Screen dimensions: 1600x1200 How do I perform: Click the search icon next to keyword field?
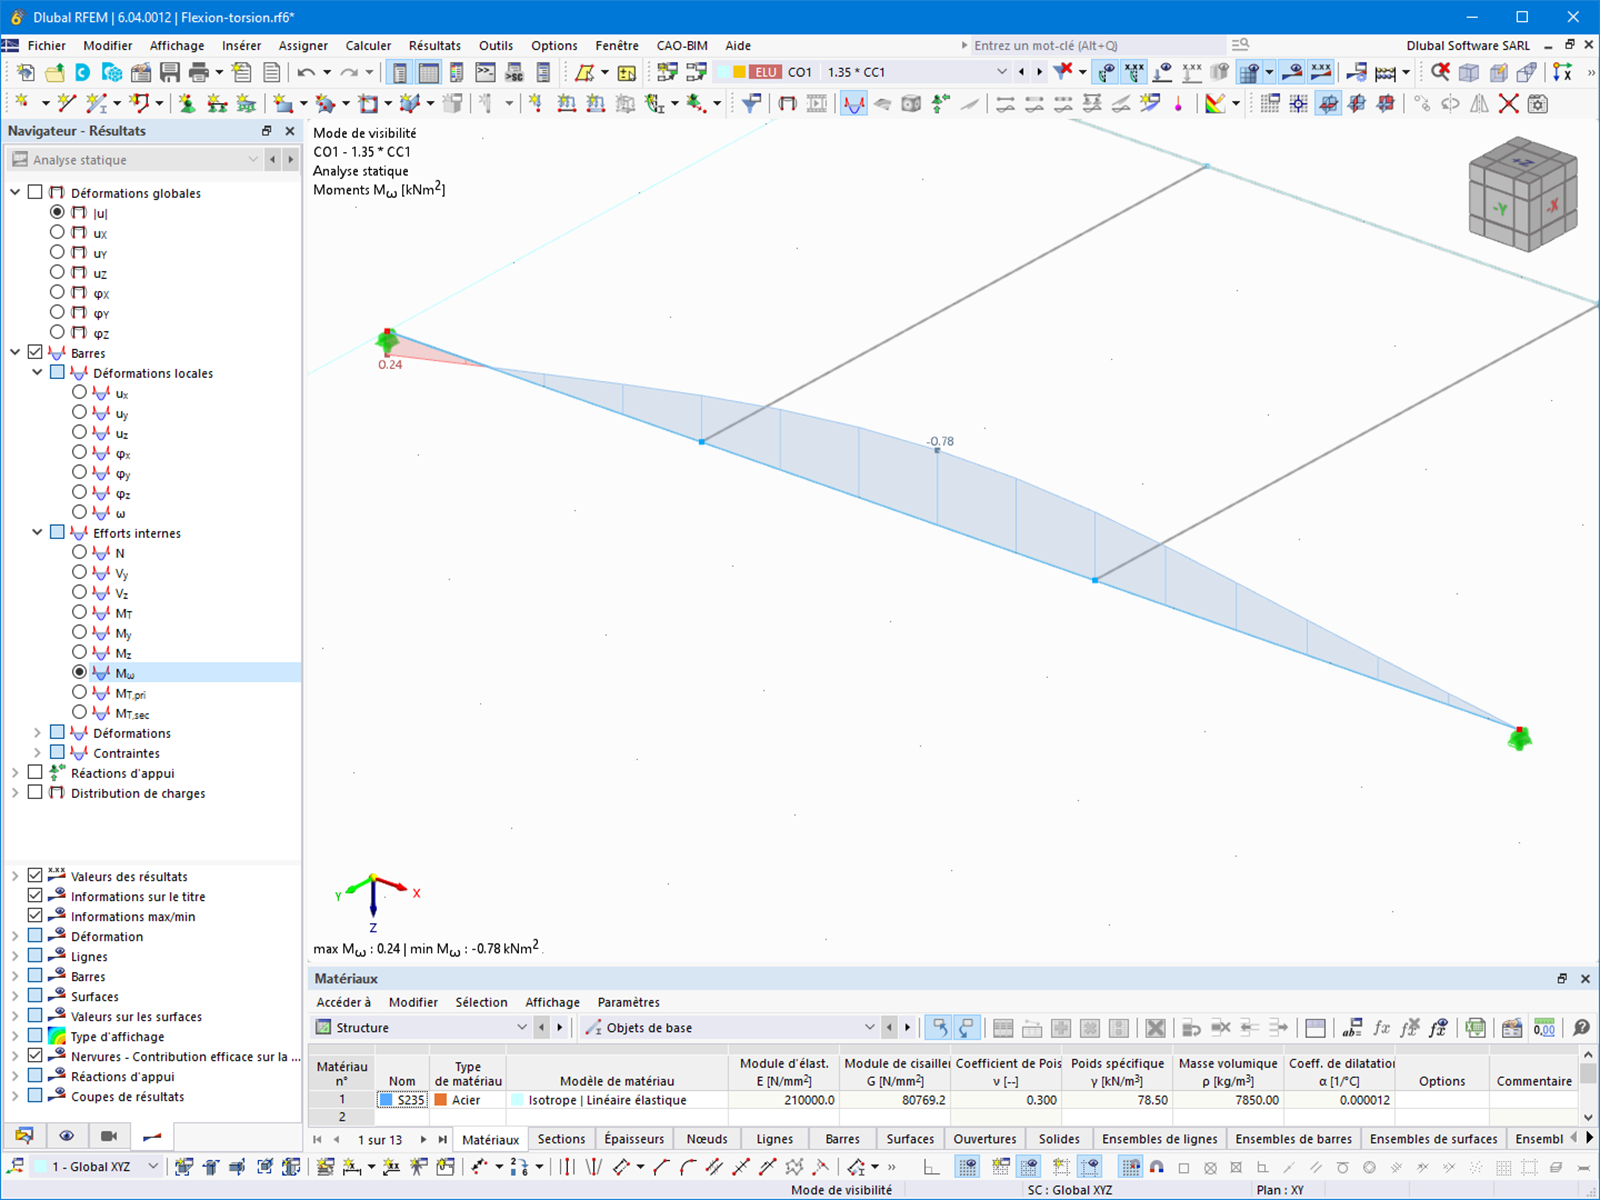[1240, 45]
